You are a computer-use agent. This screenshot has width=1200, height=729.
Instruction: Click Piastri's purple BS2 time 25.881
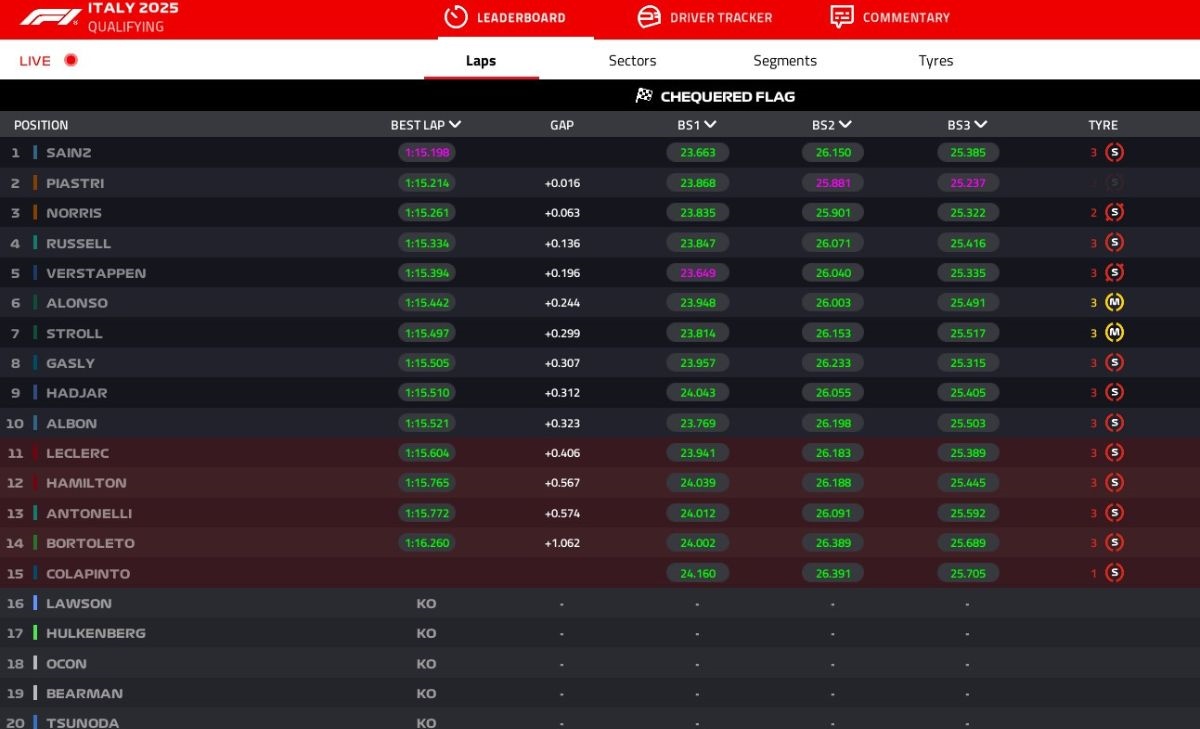pyautogui.click(x=832, y=183)
